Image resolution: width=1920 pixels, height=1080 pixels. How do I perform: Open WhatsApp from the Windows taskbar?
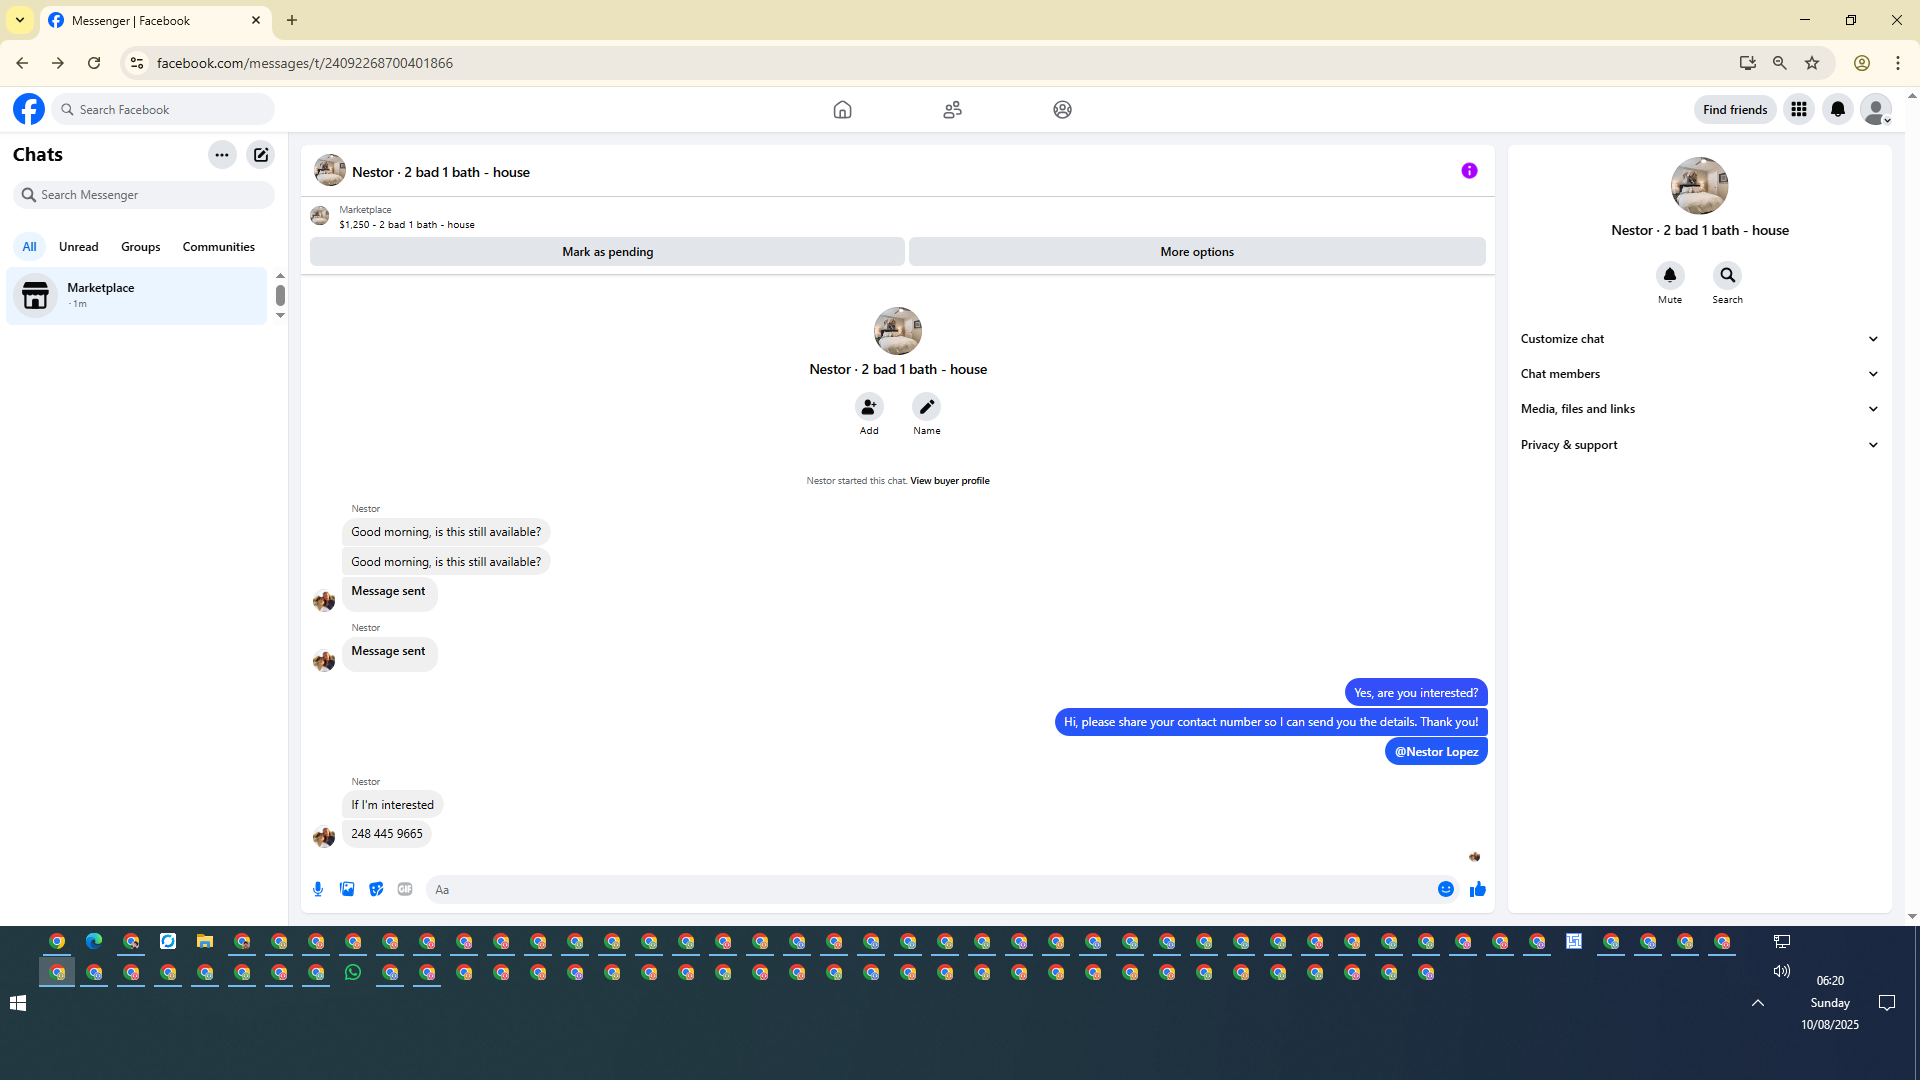353,972
